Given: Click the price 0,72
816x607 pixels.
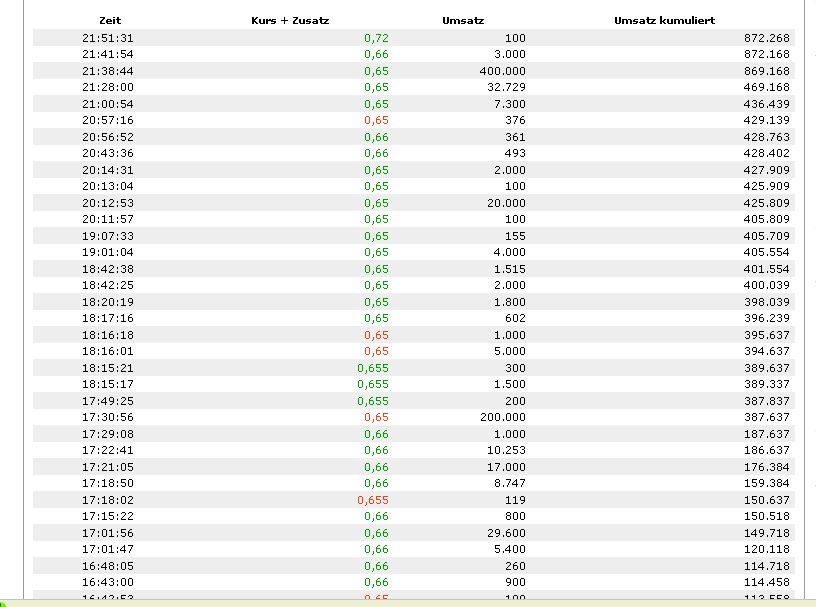Looking at the screenshot, I should [x=376, y=38].
